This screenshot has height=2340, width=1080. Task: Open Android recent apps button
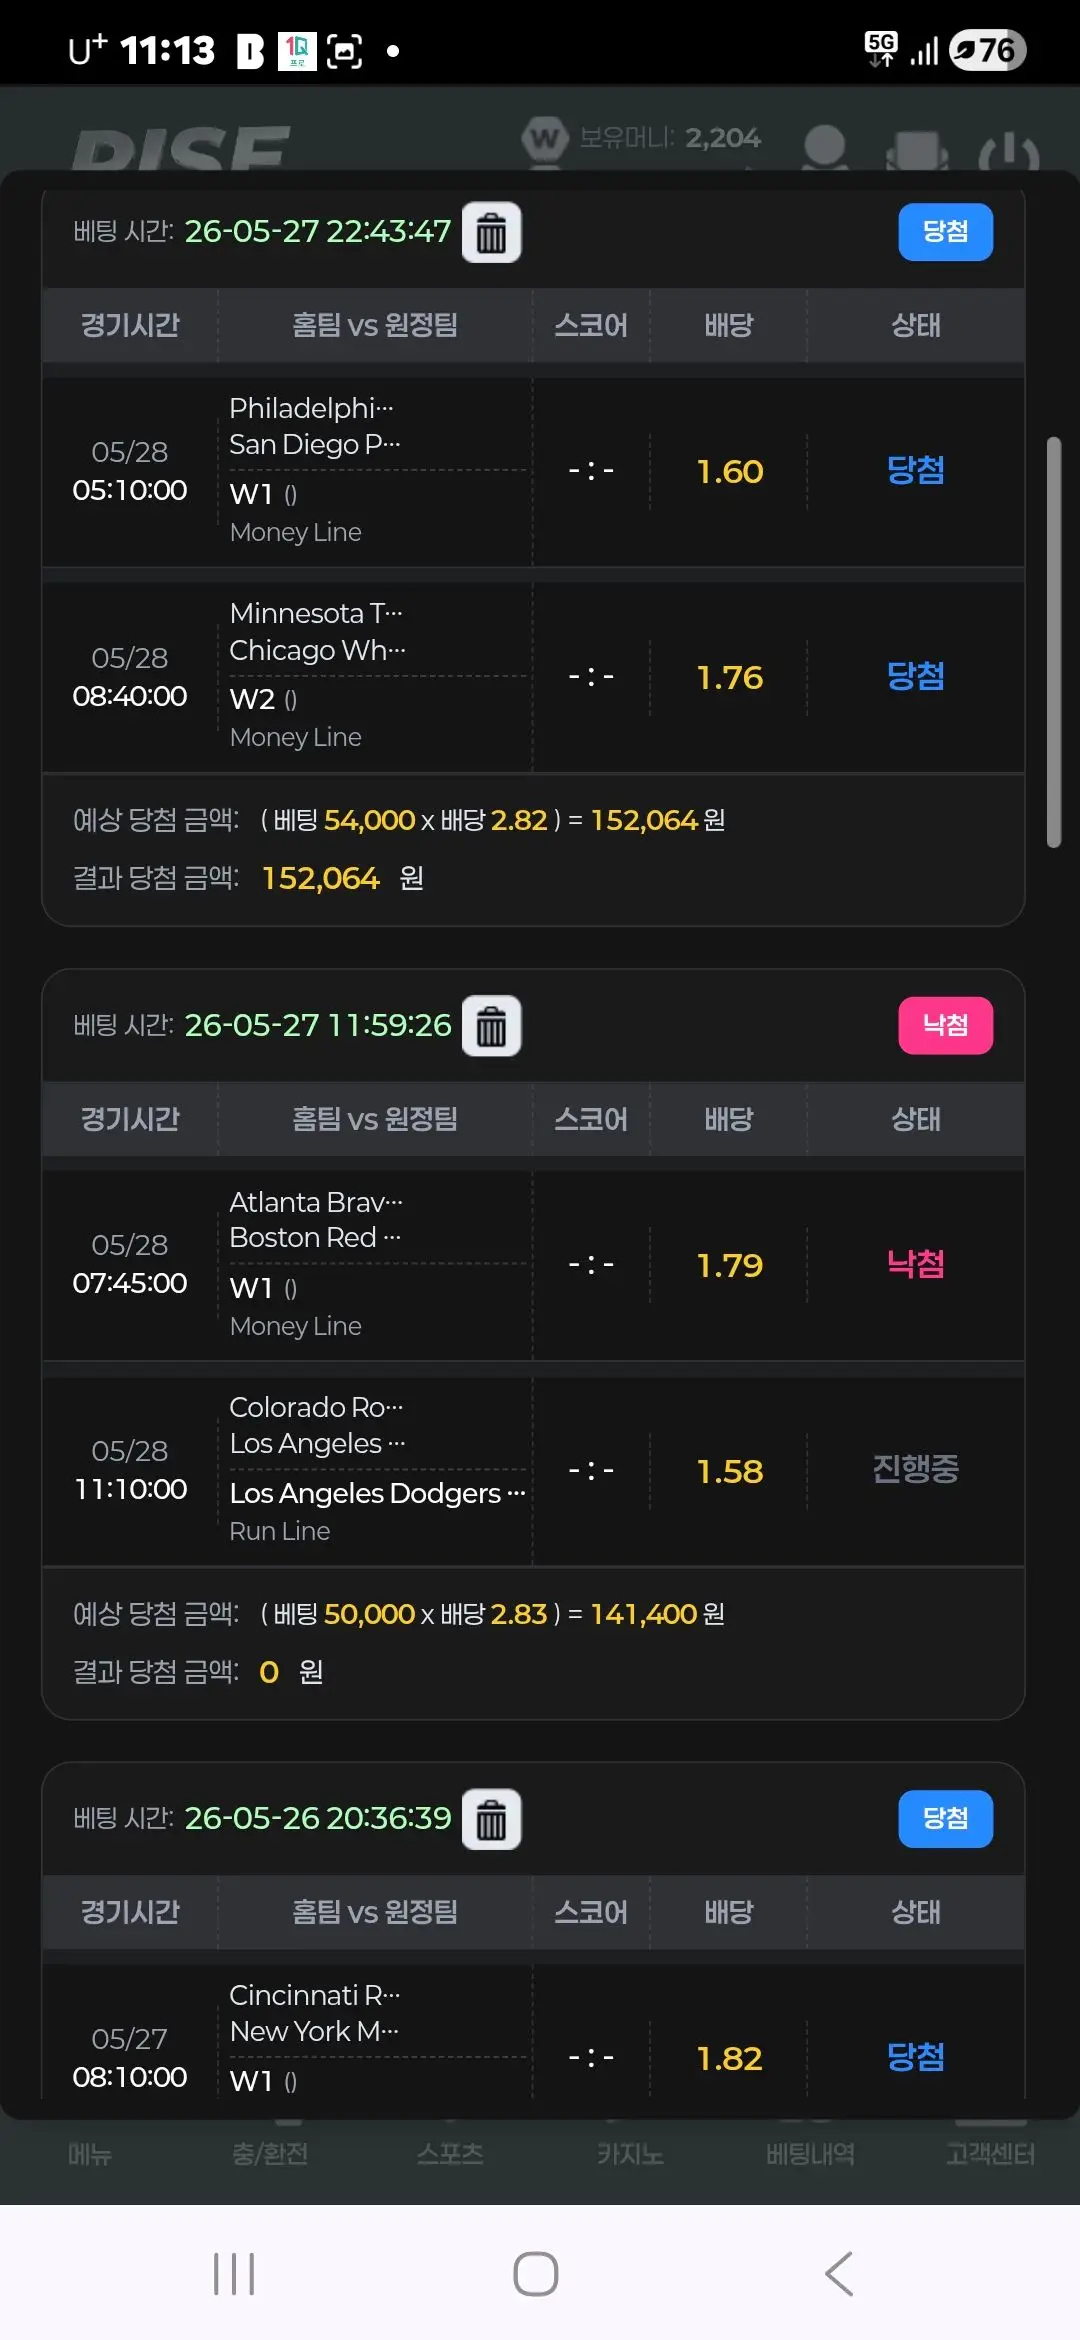pos(234,2274)
